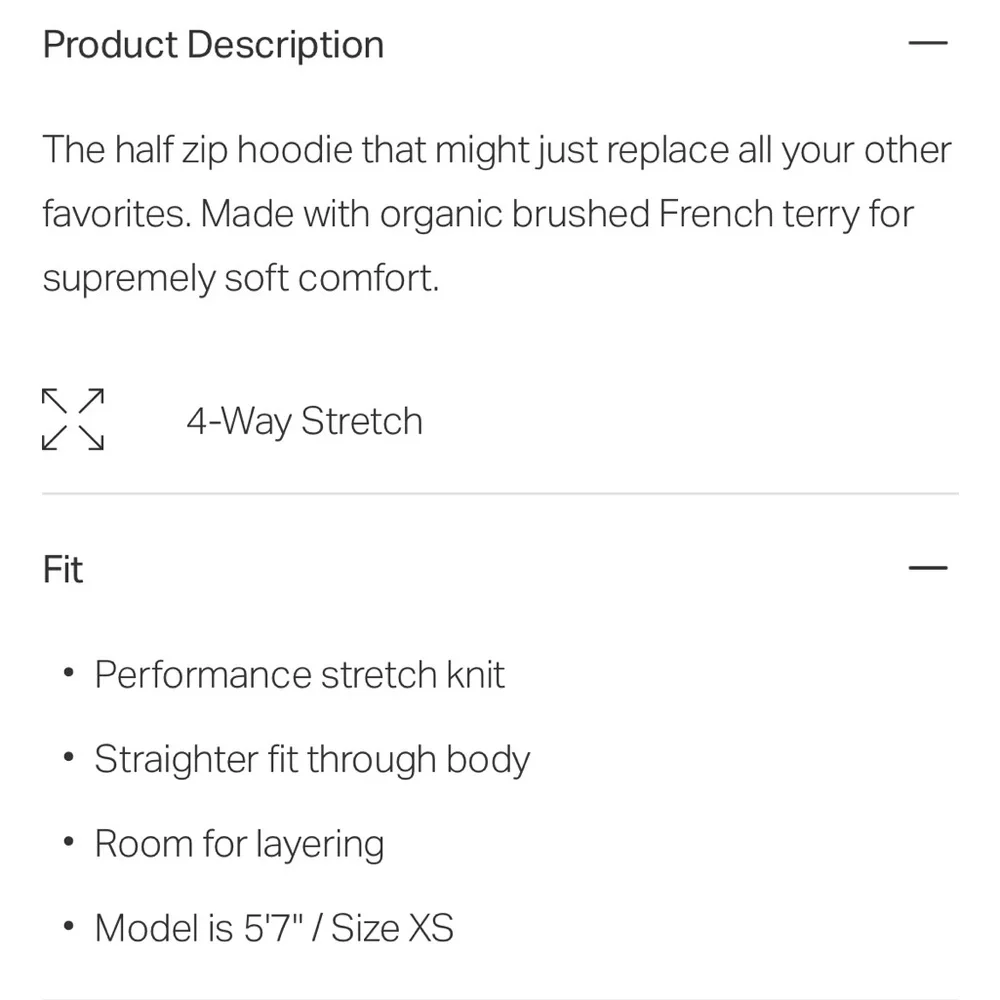1000x1000 pixels.
Task: Click the word 'favorites' in the description
Action: pos(115,214)
